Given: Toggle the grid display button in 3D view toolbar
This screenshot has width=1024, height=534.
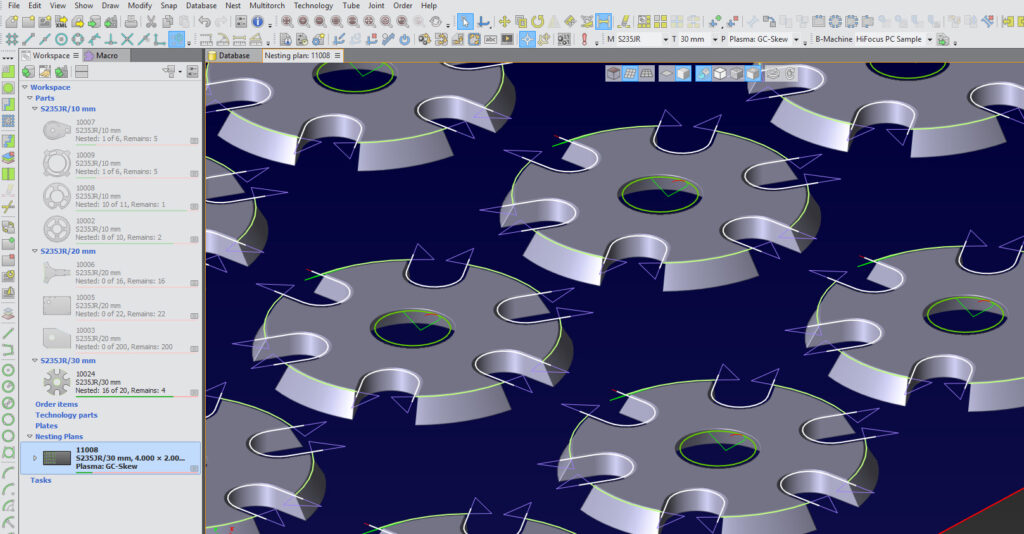Looking at the screenshot, I should (x=630, y=73).
